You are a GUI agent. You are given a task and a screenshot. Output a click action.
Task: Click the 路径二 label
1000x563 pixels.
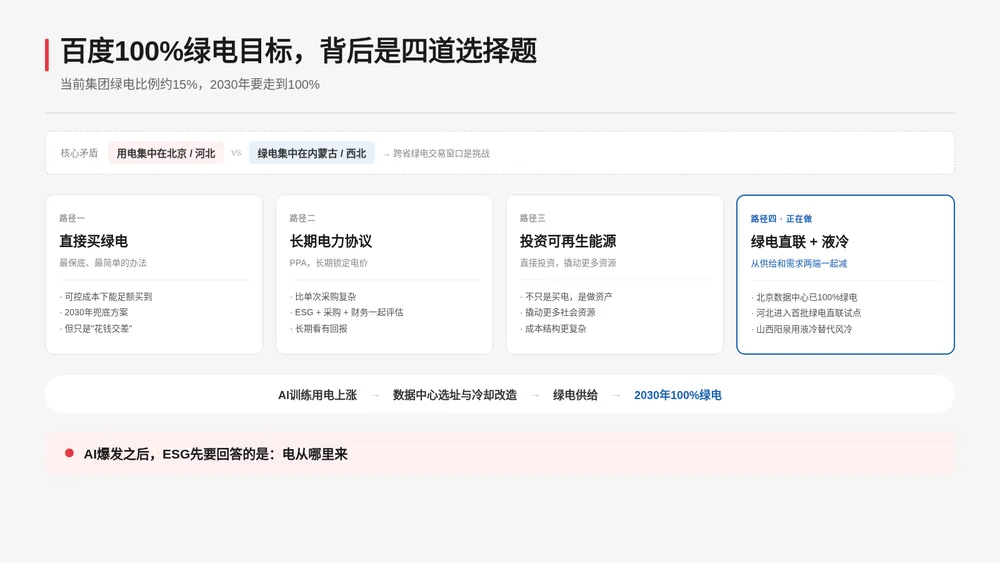coord(302,218)
